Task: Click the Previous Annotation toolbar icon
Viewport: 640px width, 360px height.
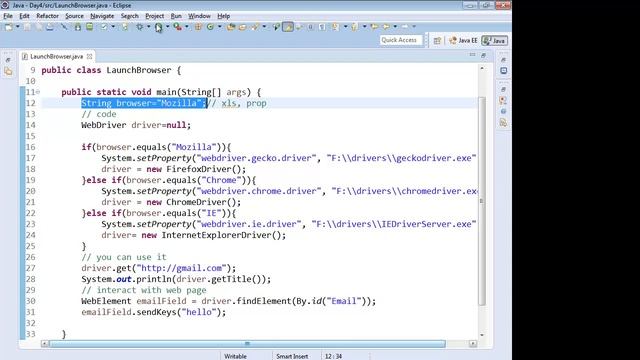Action: tap(354, 27)
